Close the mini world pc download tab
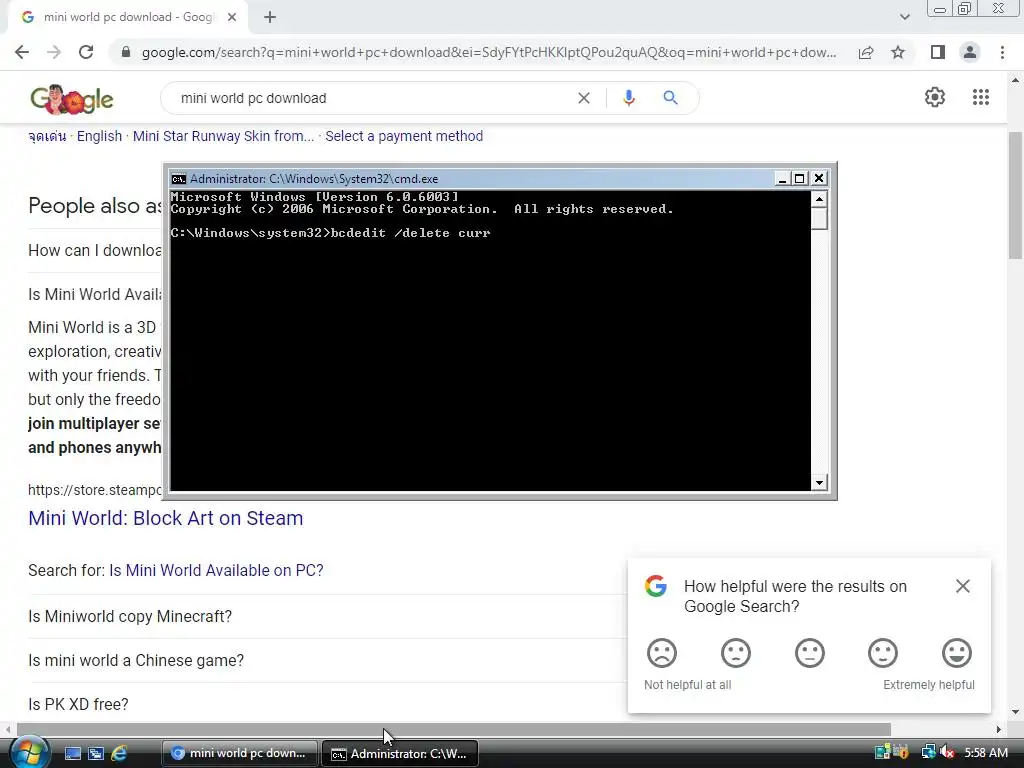This screenshot has width=1024, height=768. (232, 18)
